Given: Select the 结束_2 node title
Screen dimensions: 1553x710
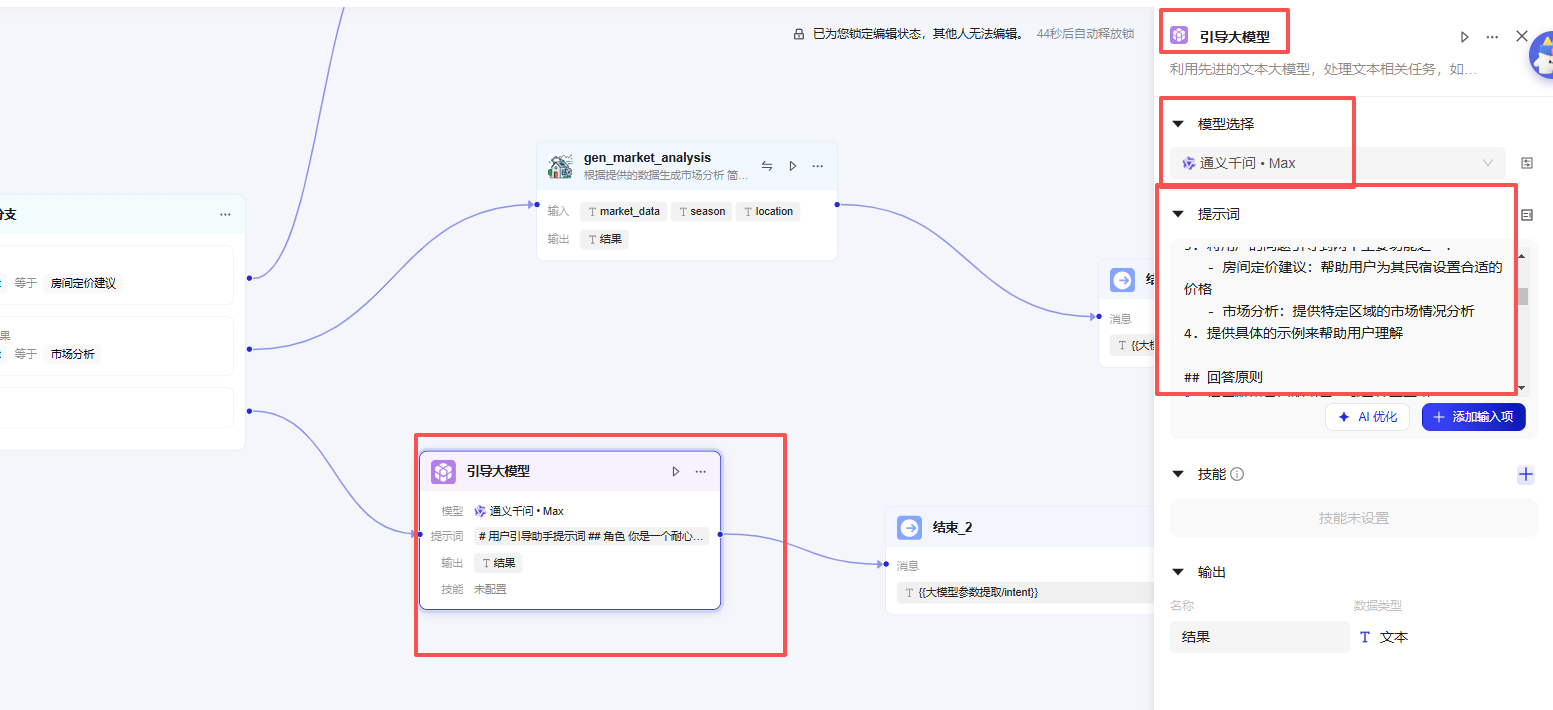Looking at the screenshot, I should point(952,527).
